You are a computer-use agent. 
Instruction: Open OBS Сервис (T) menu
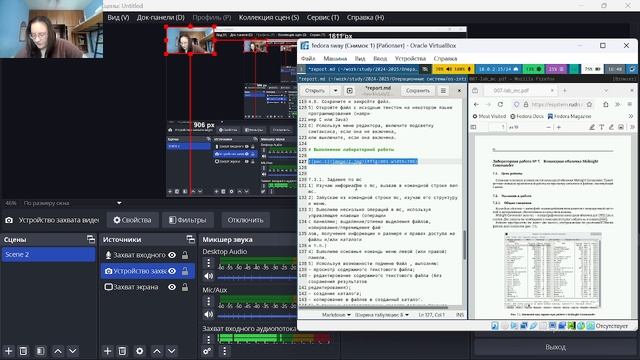[323, 18]
